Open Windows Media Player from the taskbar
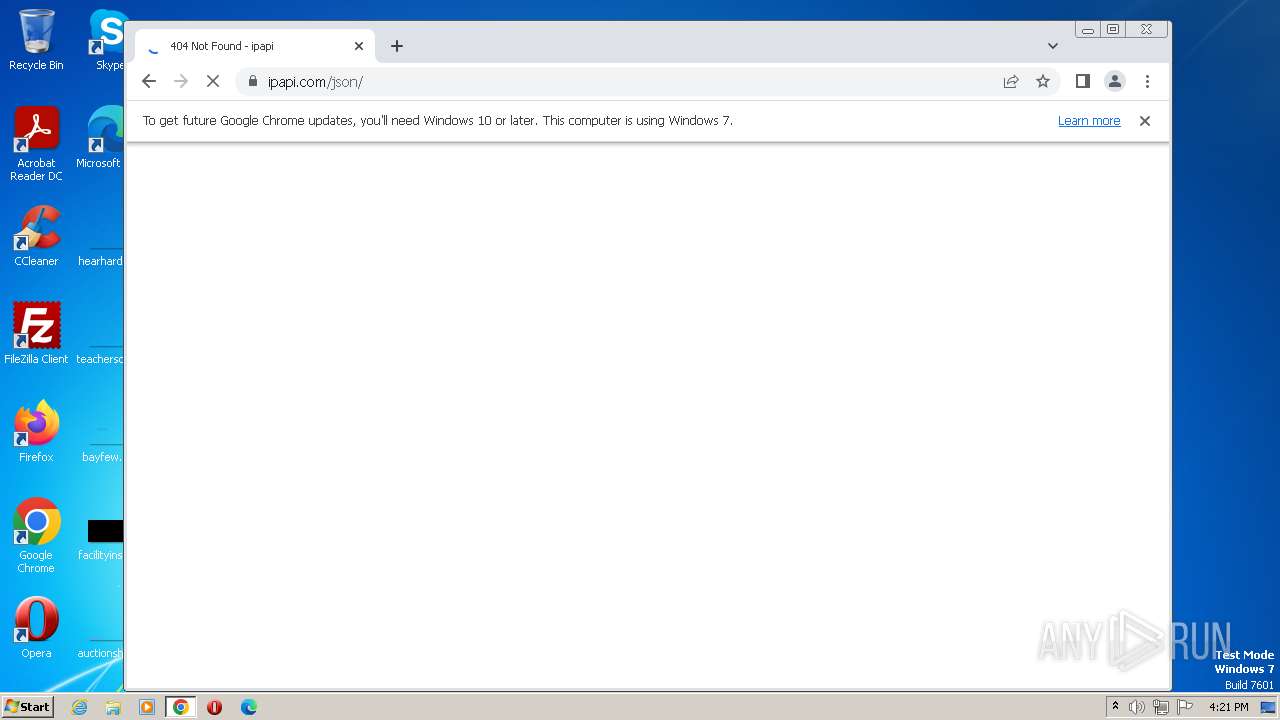The image size is (1280, 720). tap(147, 707)
